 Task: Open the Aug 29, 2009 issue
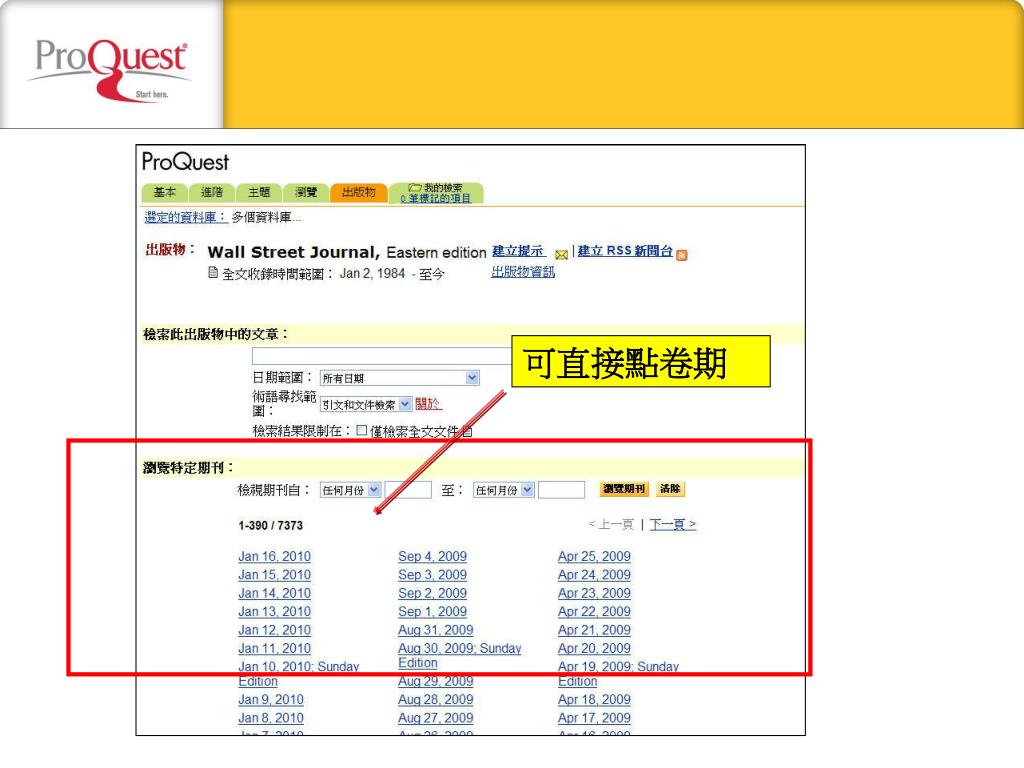pos(436,681)
